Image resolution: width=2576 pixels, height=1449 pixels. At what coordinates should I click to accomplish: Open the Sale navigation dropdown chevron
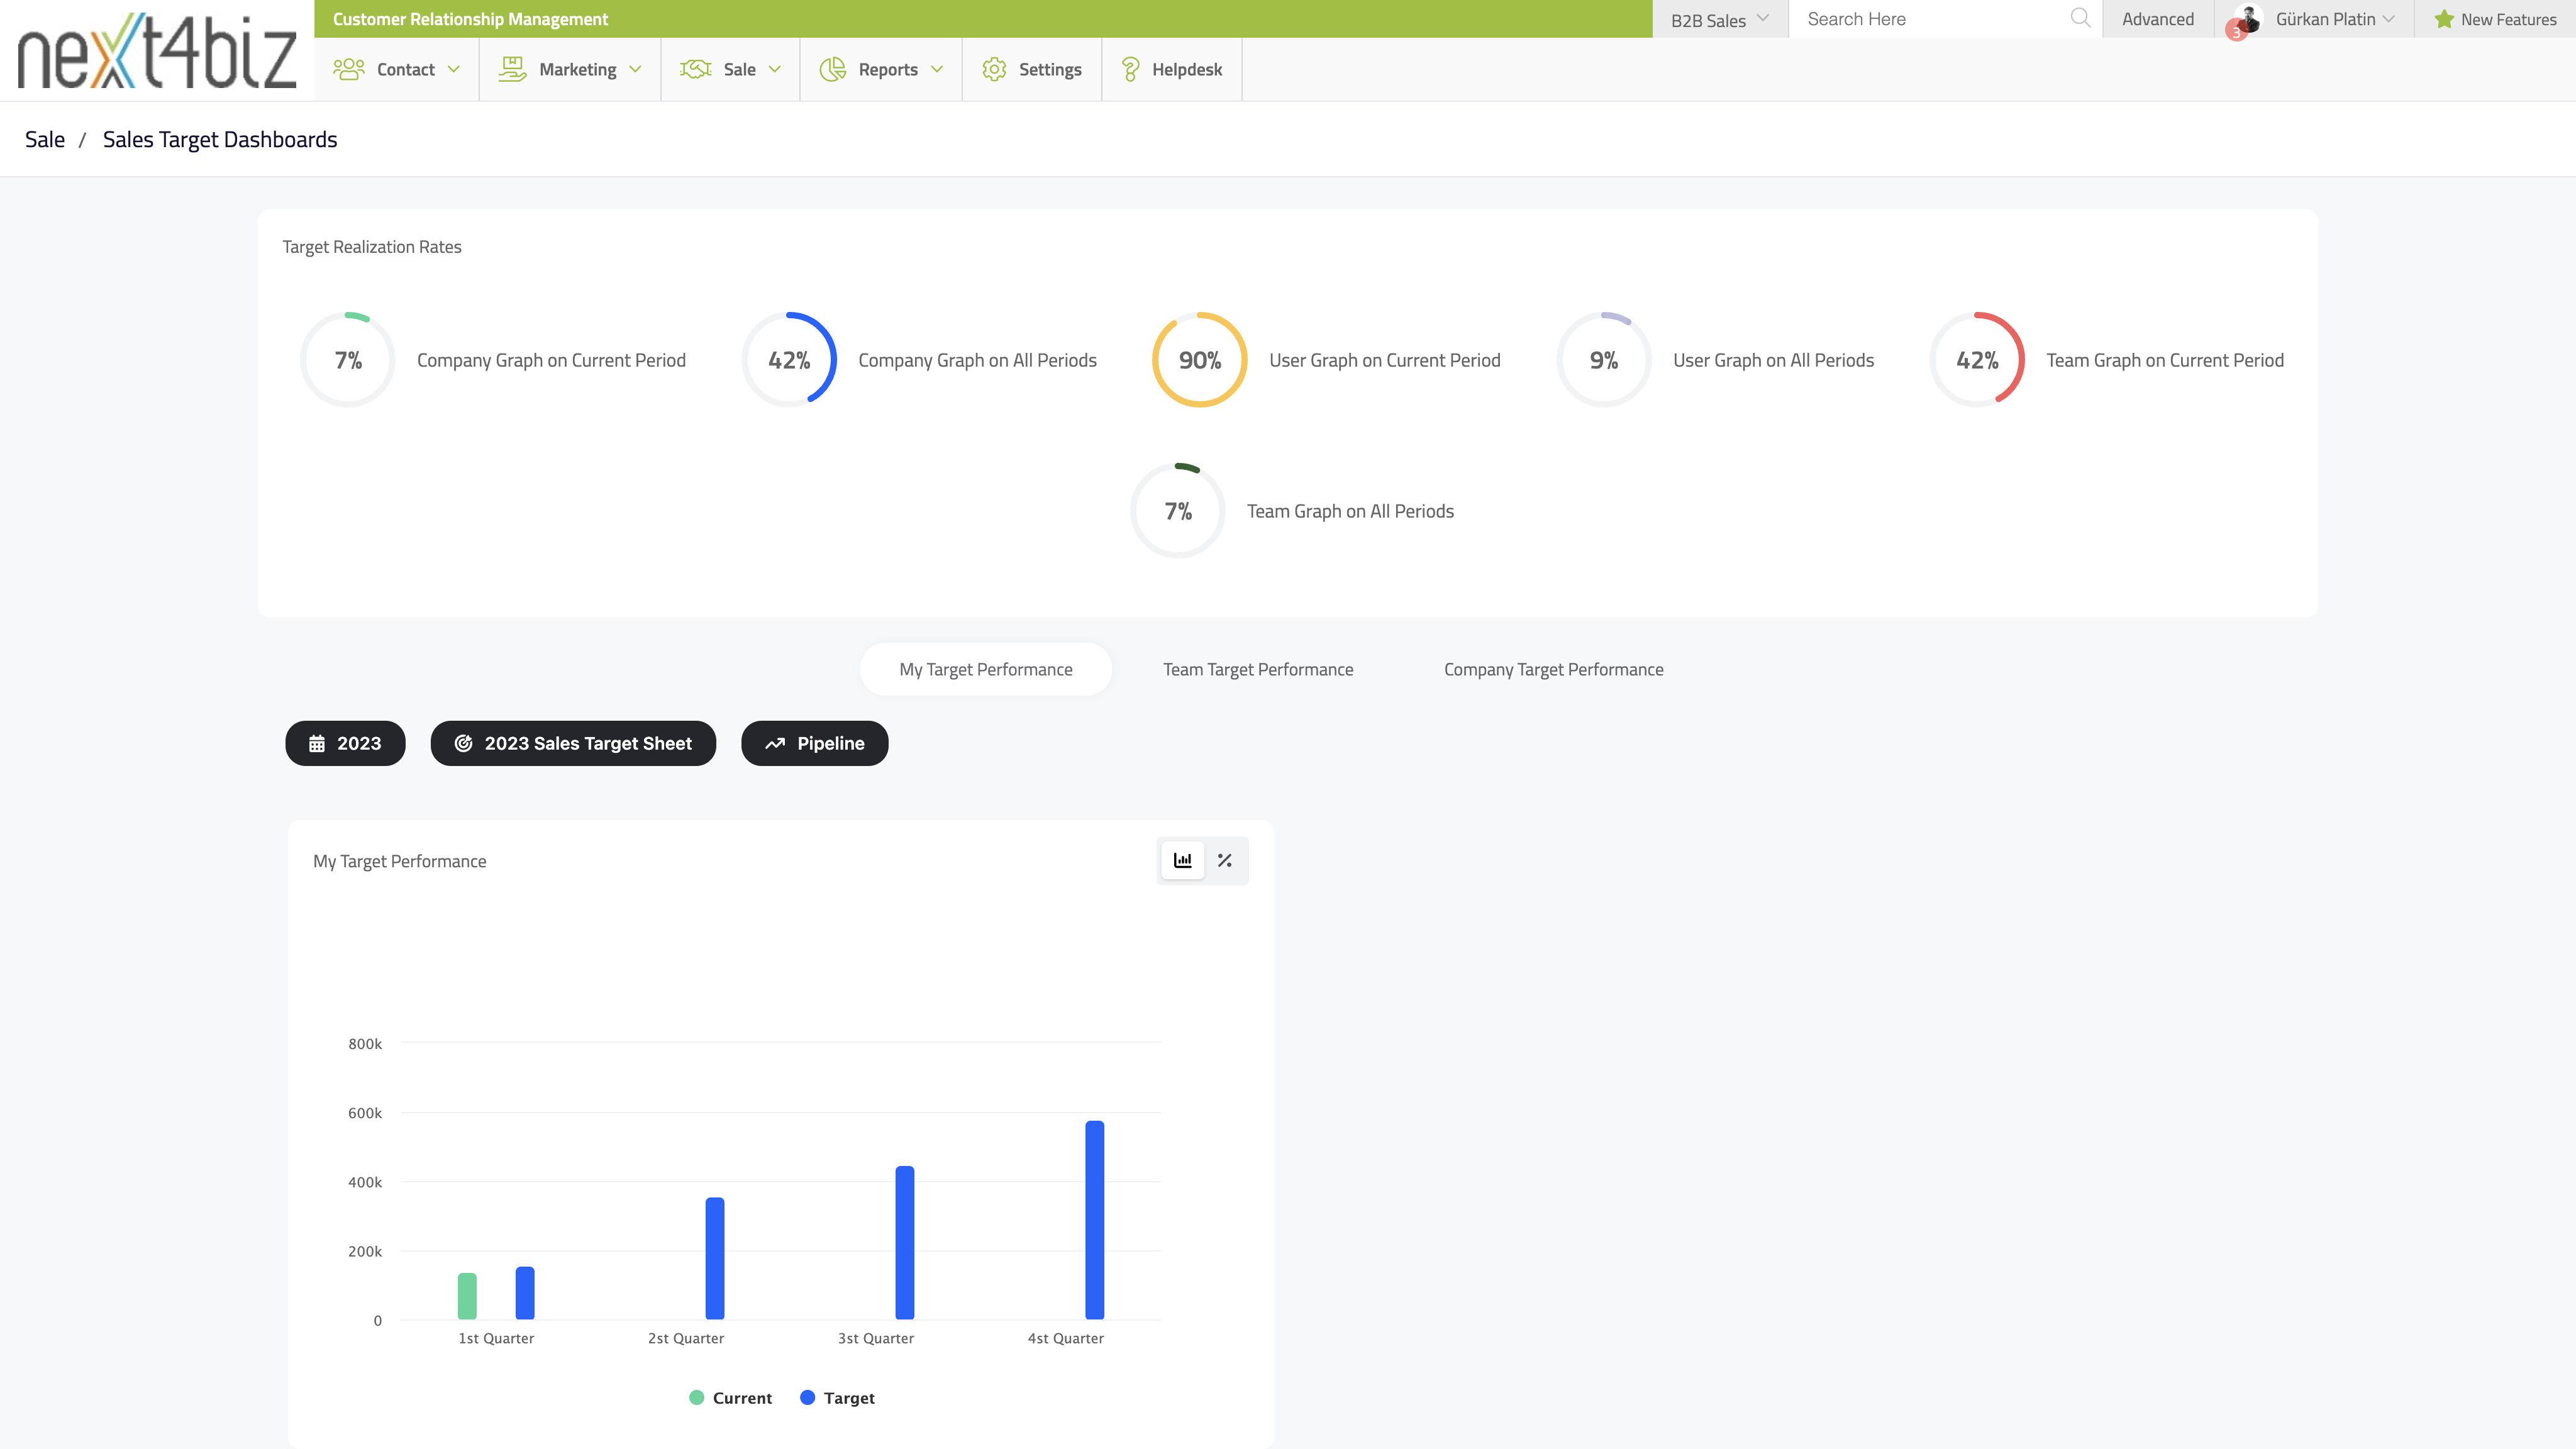click(775, 69)
